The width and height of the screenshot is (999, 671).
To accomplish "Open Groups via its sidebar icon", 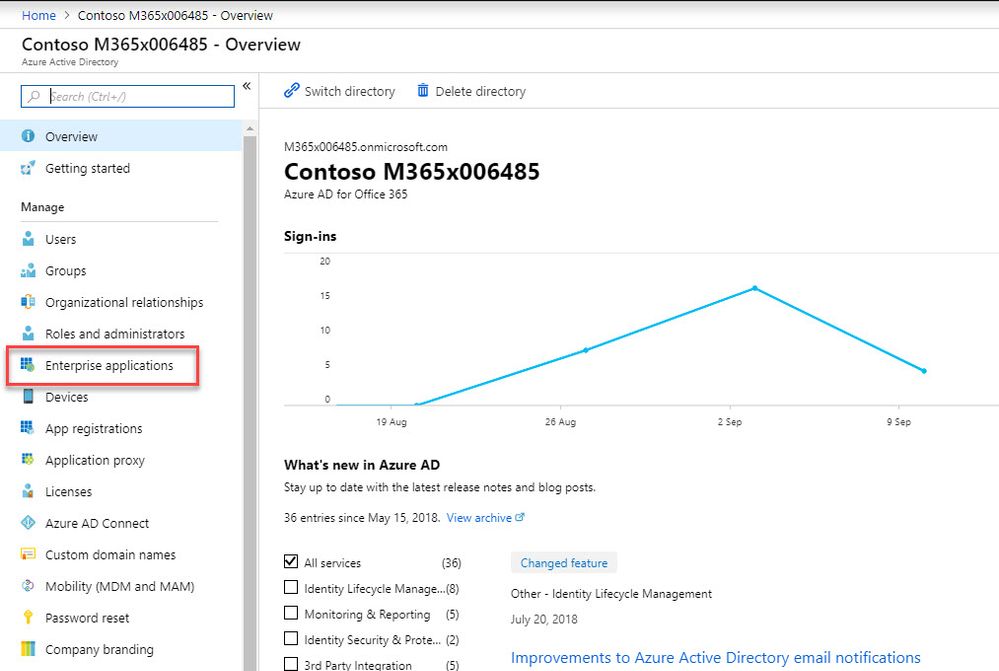I will point(28,271).
